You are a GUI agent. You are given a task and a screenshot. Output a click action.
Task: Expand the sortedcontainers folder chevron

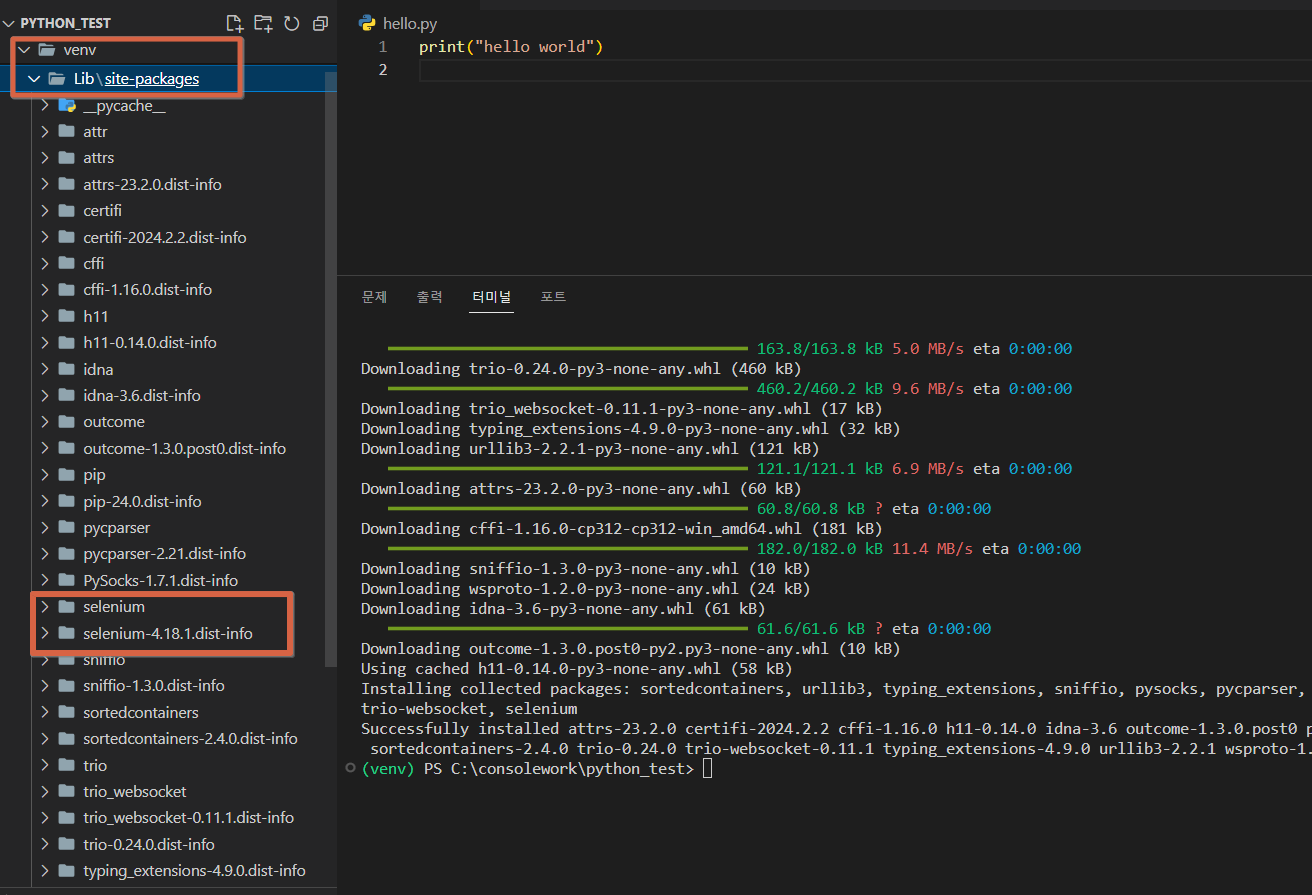pyautogui.click(x=44, y=712)
